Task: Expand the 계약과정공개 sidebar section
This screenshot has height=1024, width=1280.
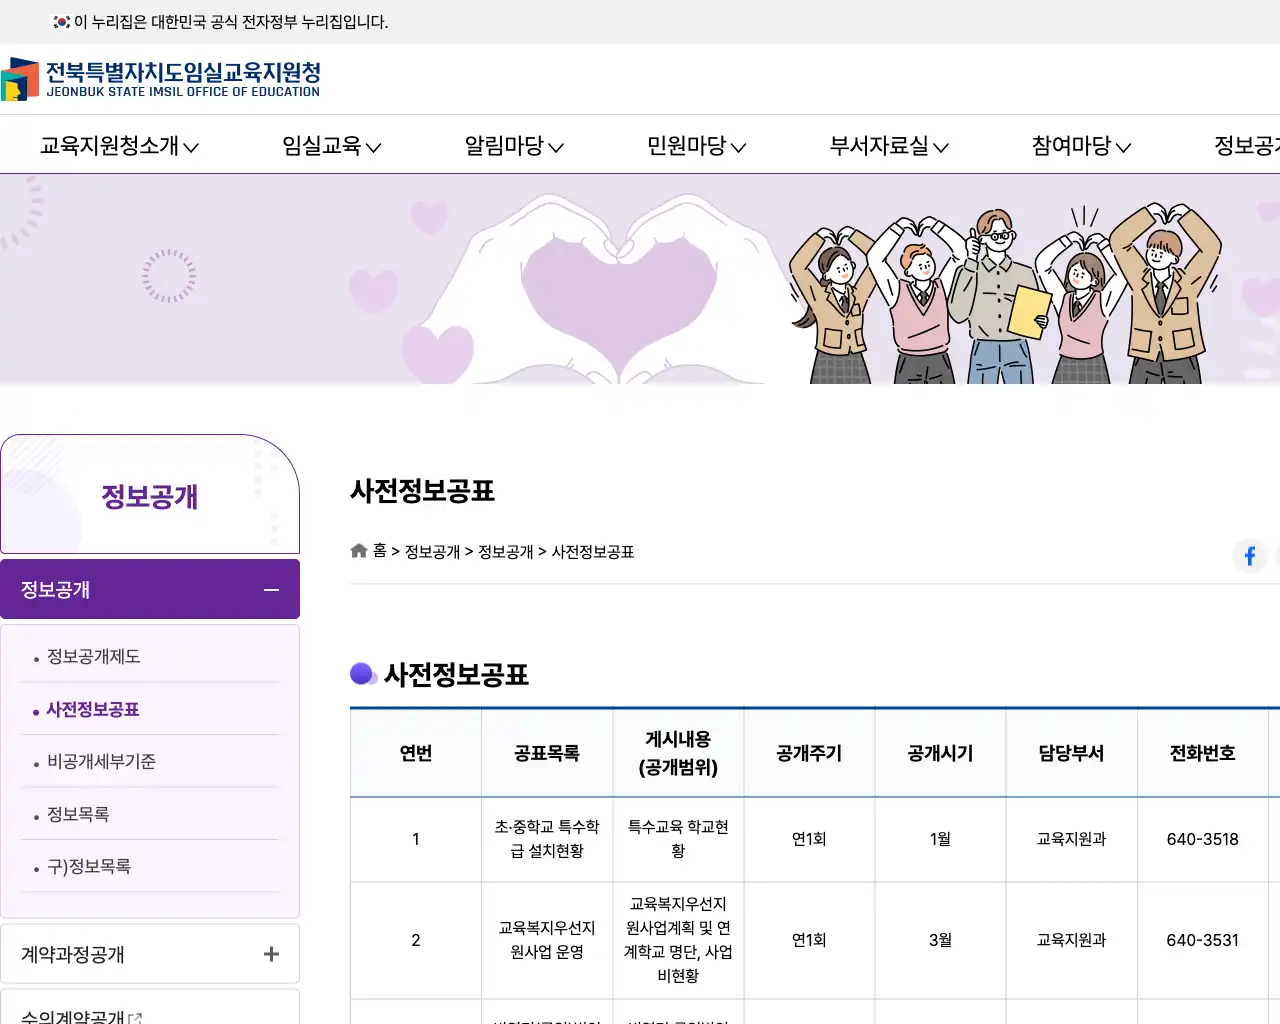Action: 270,954
